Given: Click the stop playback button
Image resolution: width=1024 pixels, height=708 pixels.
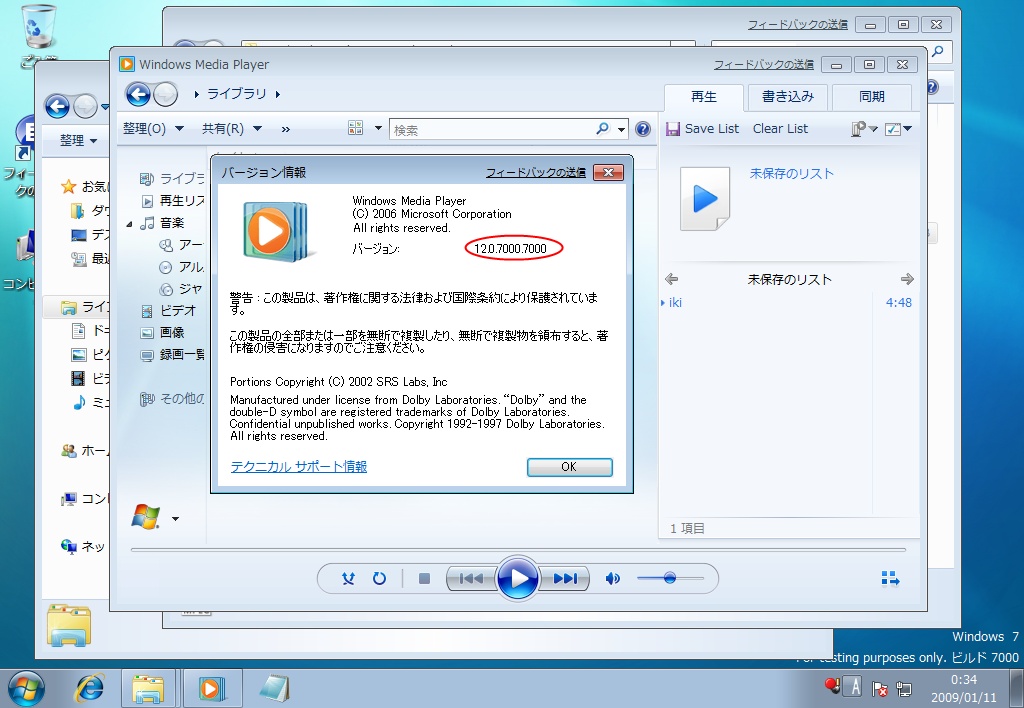Looking at the screenshot, I should coord(424,578).
